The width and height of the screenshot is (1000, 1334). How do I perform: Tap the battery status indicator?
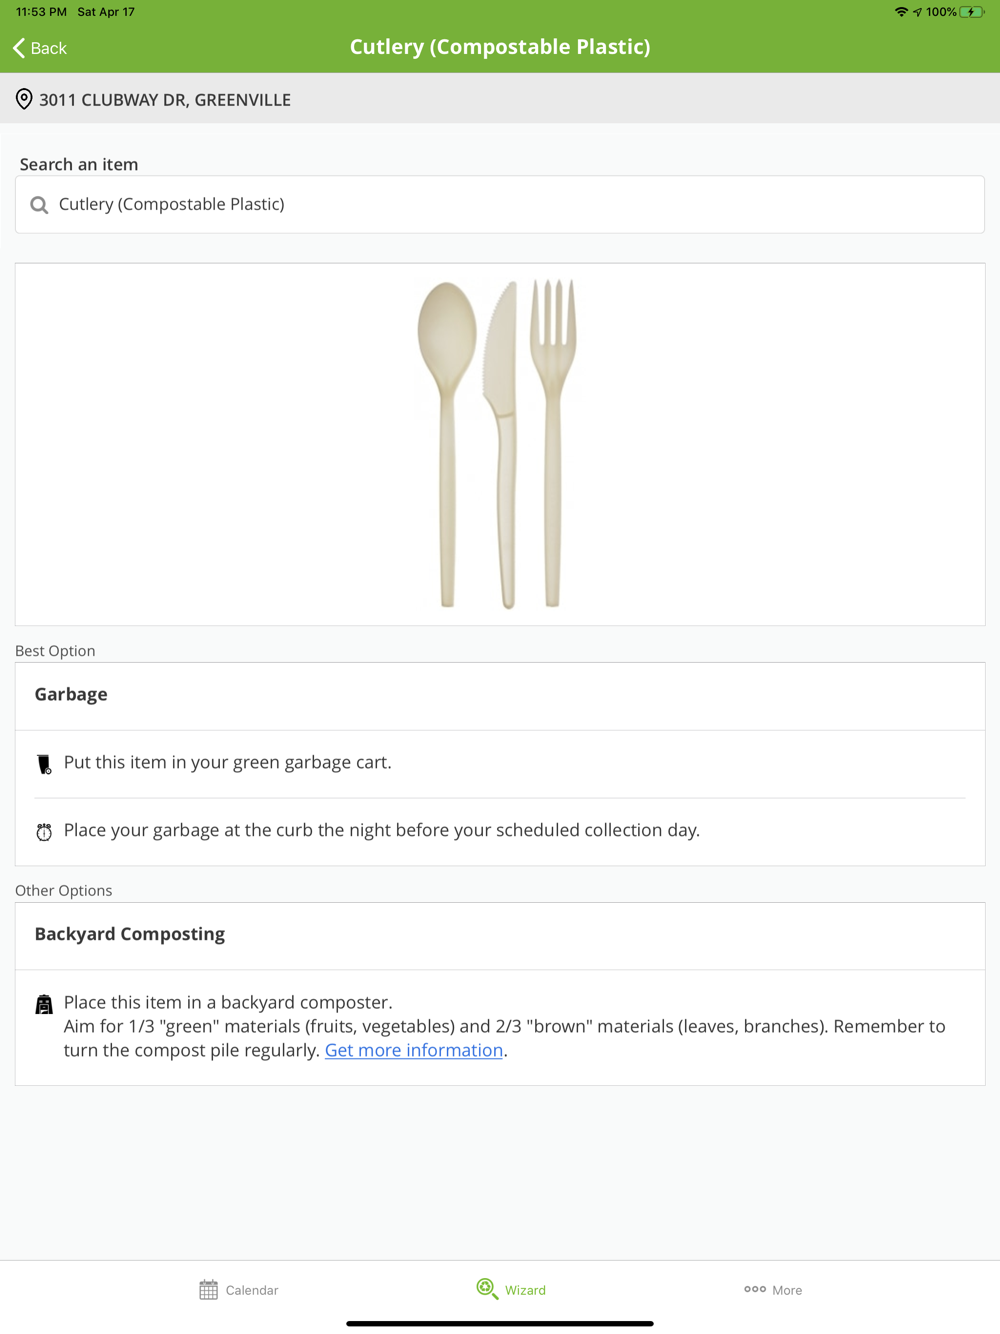[x=971, y=12]
